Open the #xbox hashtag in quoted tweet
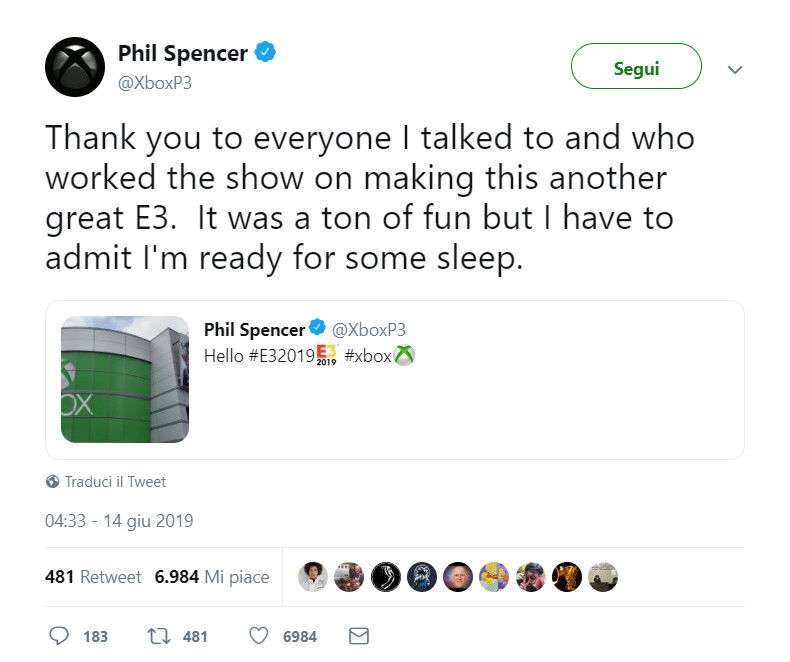This screenshot has width=790, height=662. [x=368, y=356]
